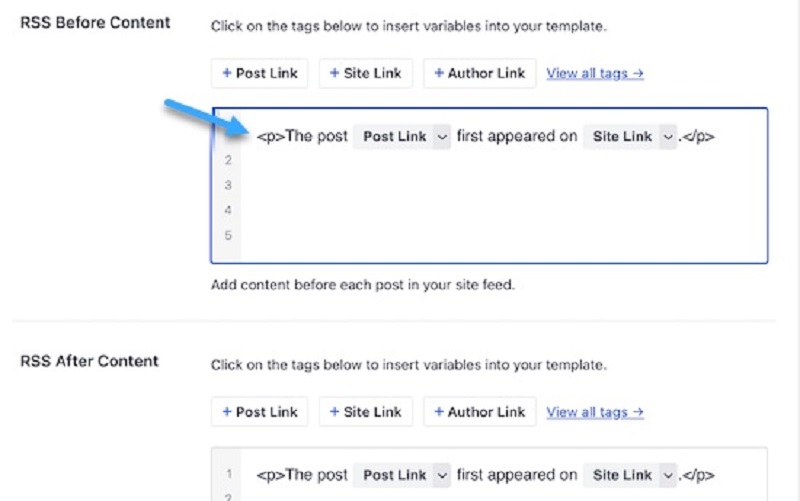Expand Site Link tag dropdown in RSS After editor
Image resolution: width=800 pixels, height=501 pixels.
669,475
